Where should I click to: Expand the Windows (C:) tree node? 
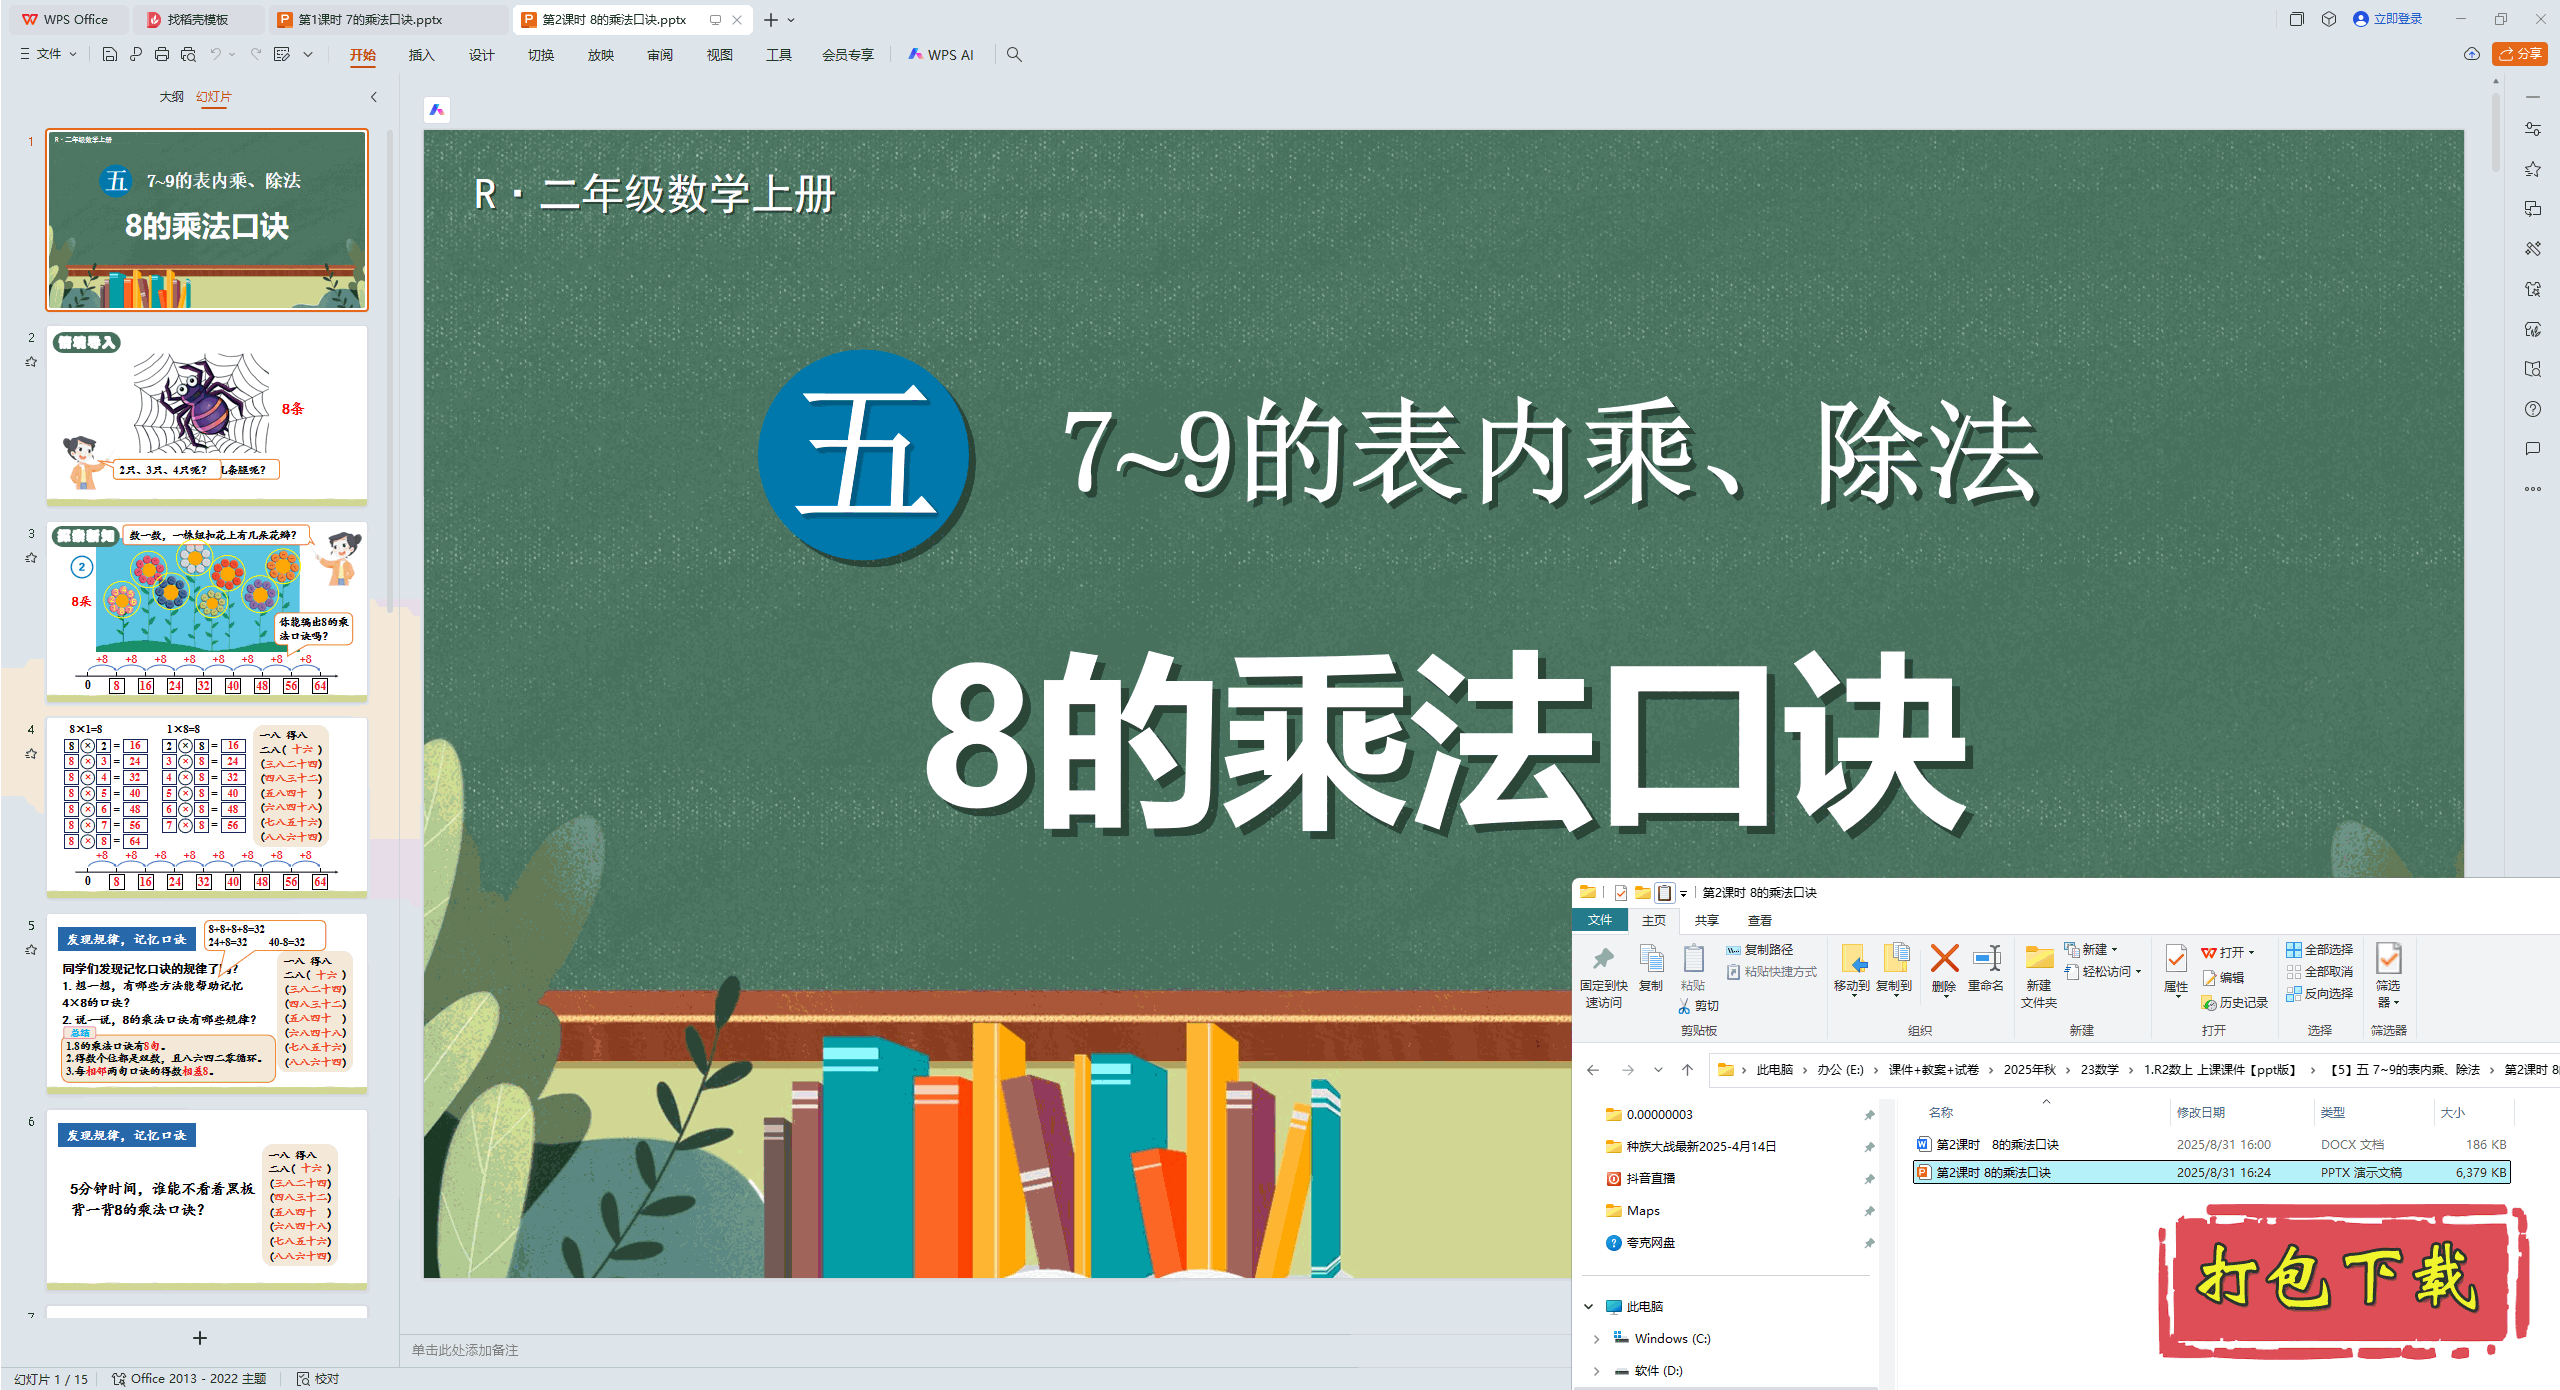[x=1596, y=1338]
